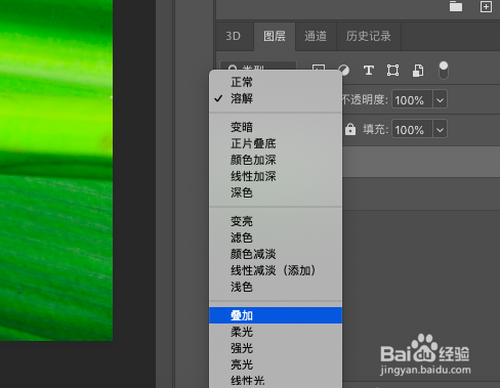Filter layers by adjustment layer icon
Viewport: 500px width, 388px height.
pyautogui.click(x=344, y=70)
